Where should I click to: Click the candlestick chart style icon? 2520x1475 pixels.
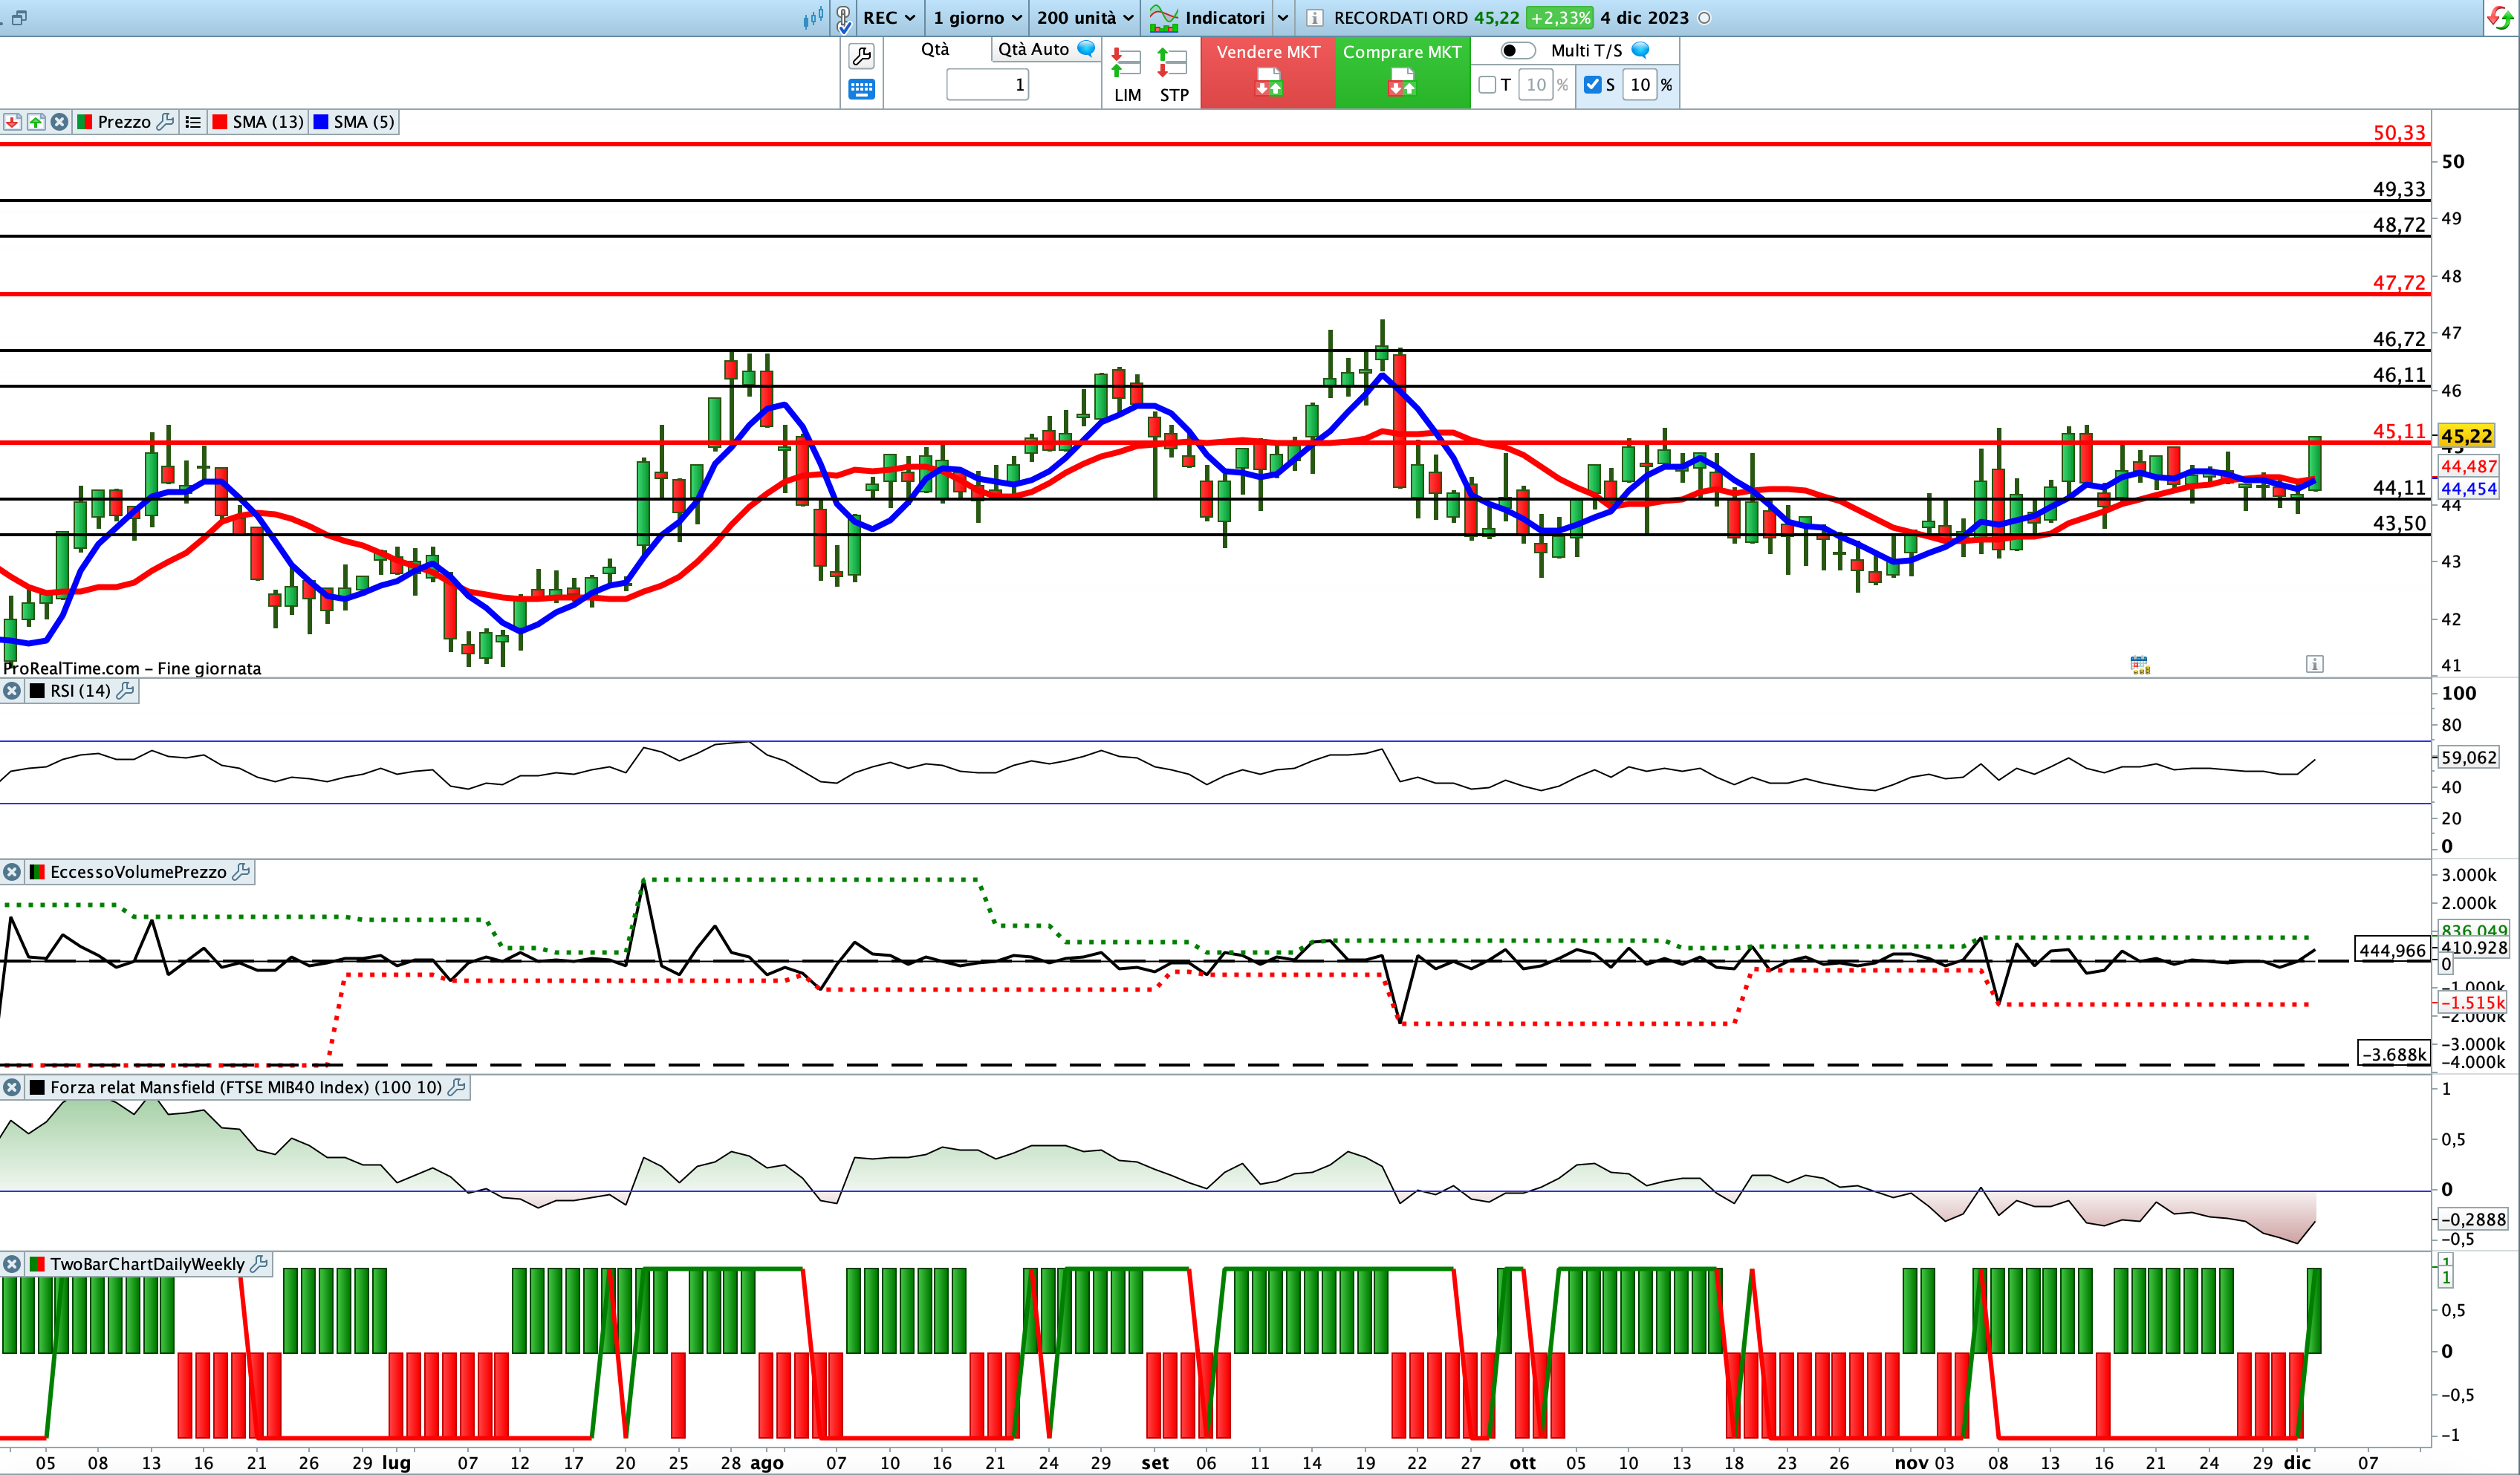tap(813, 17)
